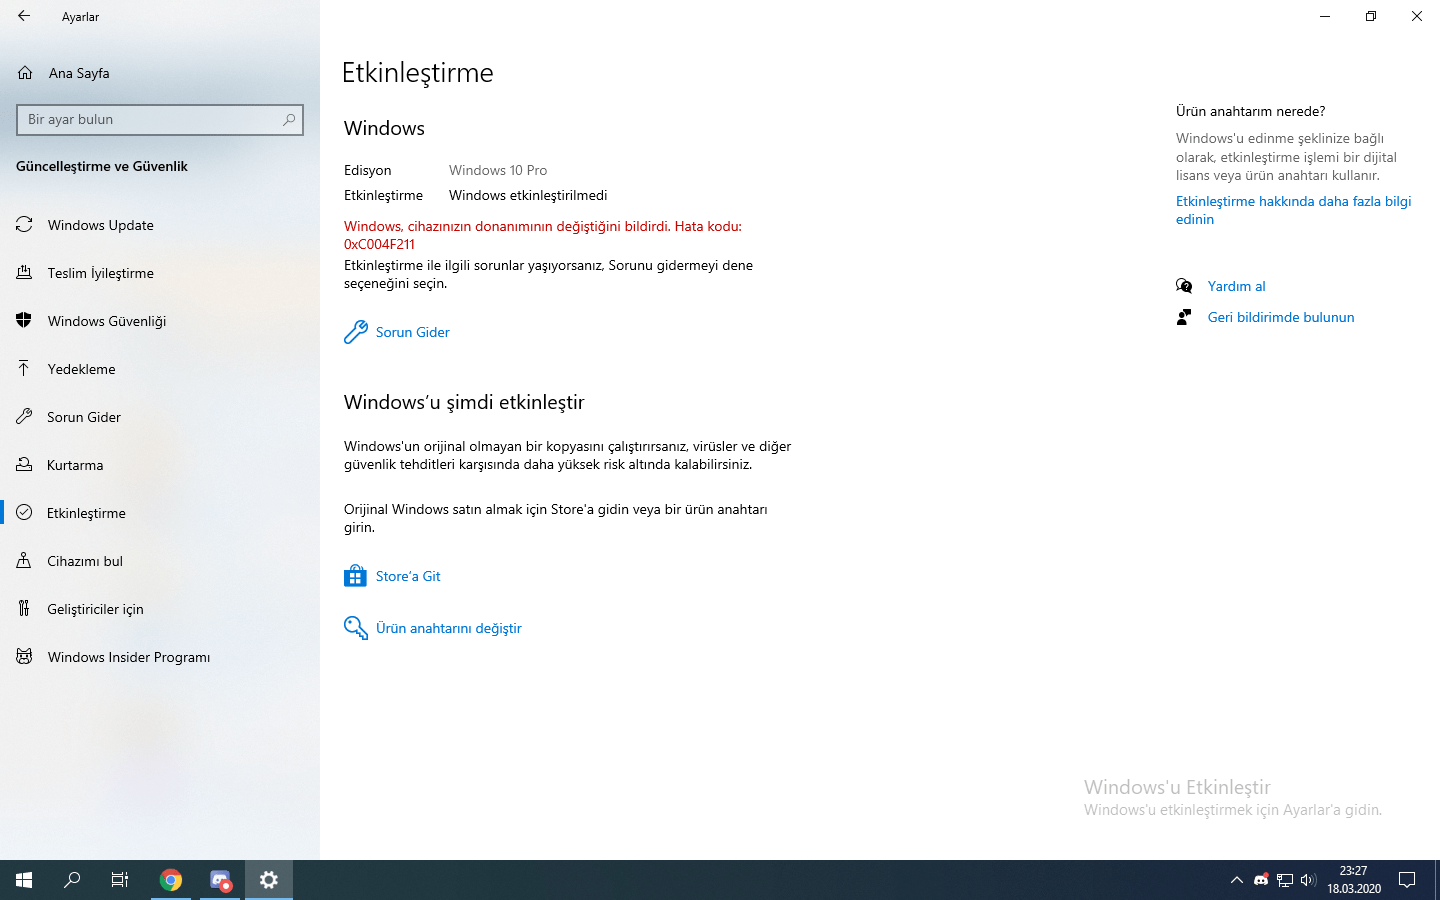
Task: Click the Yardım al link
Action: pos(1237,286)
